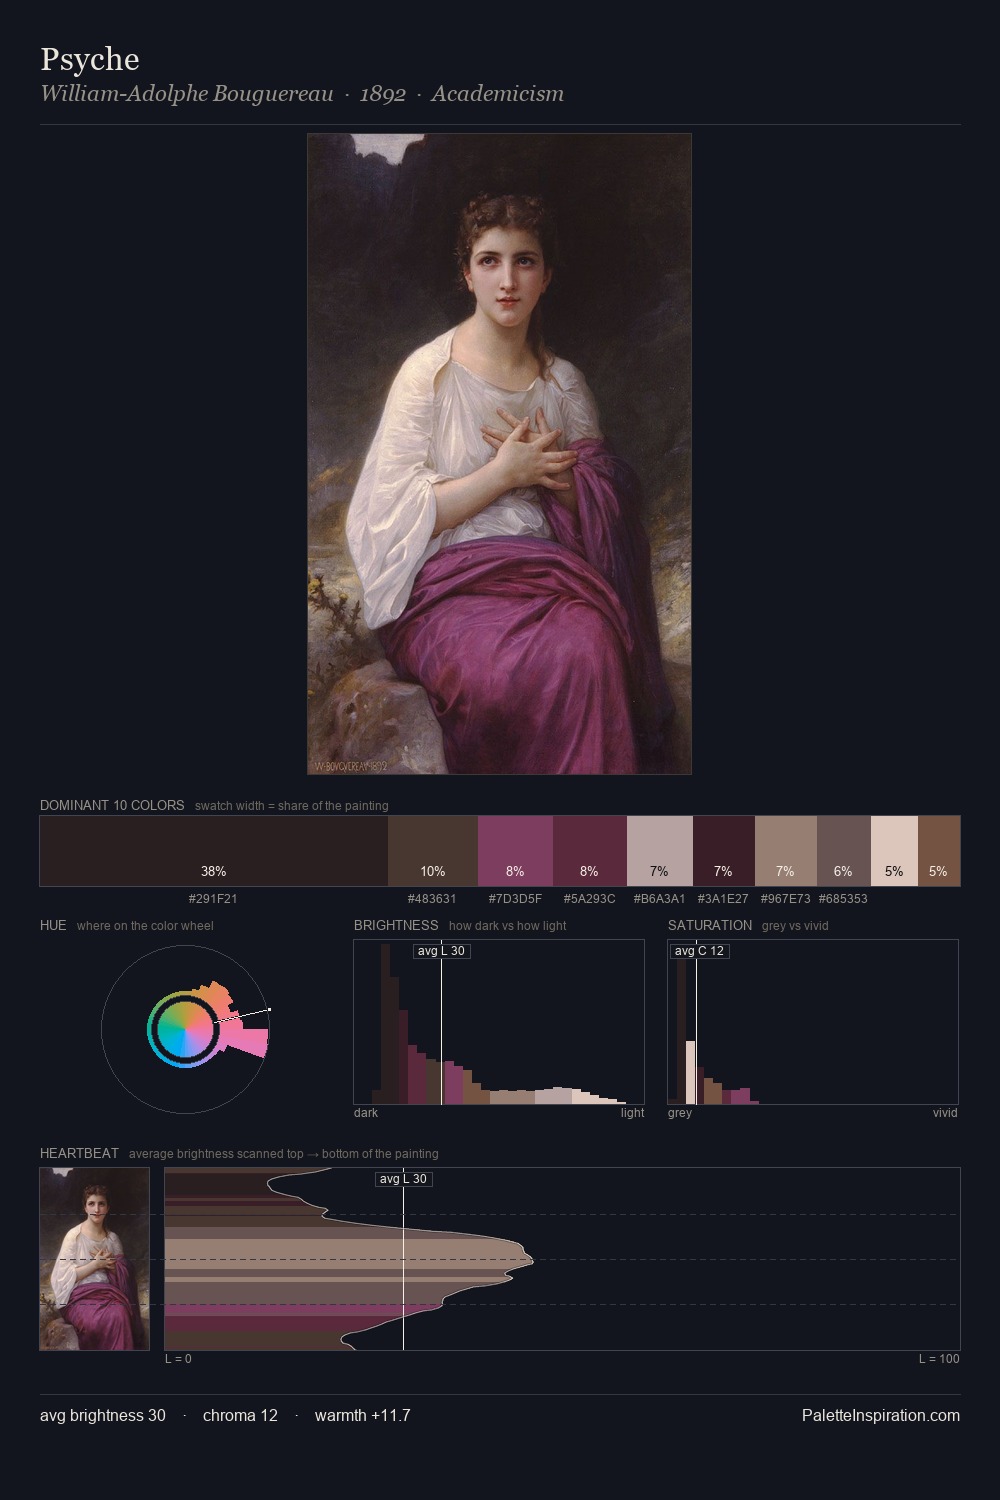Select the 10% brown swatch #483631
The width and height of the screenshot is (1000, 1500).
(433, 851)
